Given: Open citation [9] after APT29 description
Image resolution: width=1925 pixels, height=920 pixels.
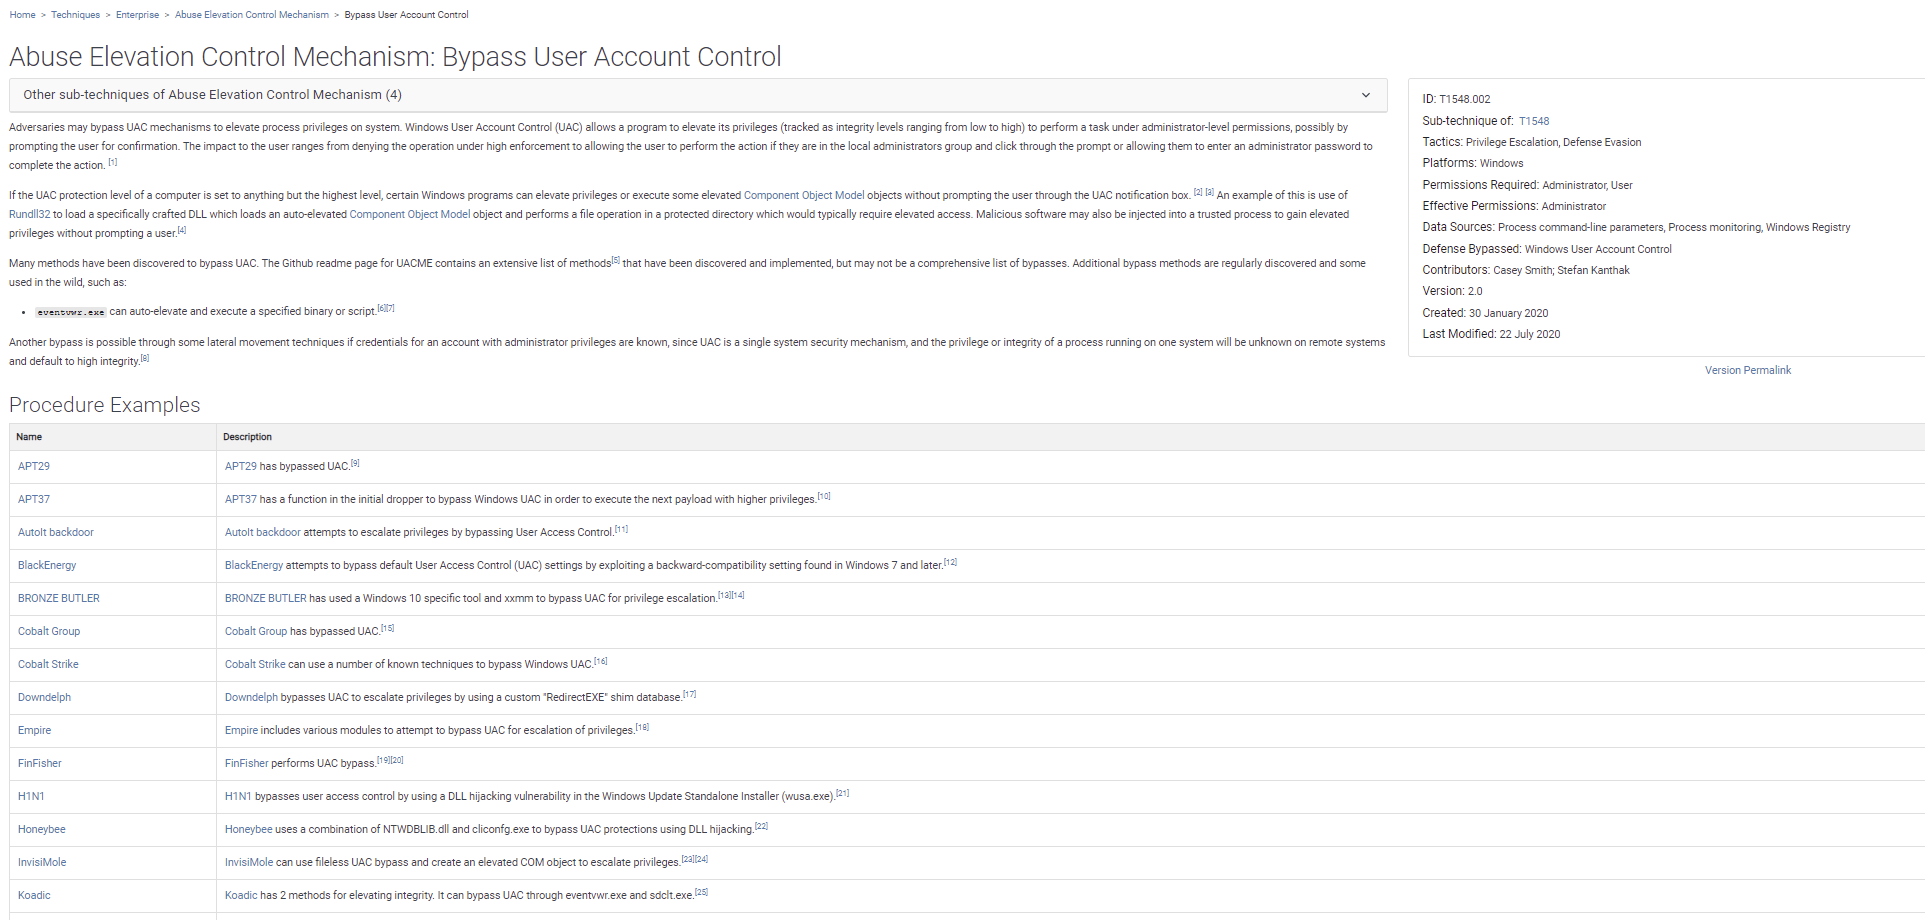Looking at the screenshot, I should point(355,463).
